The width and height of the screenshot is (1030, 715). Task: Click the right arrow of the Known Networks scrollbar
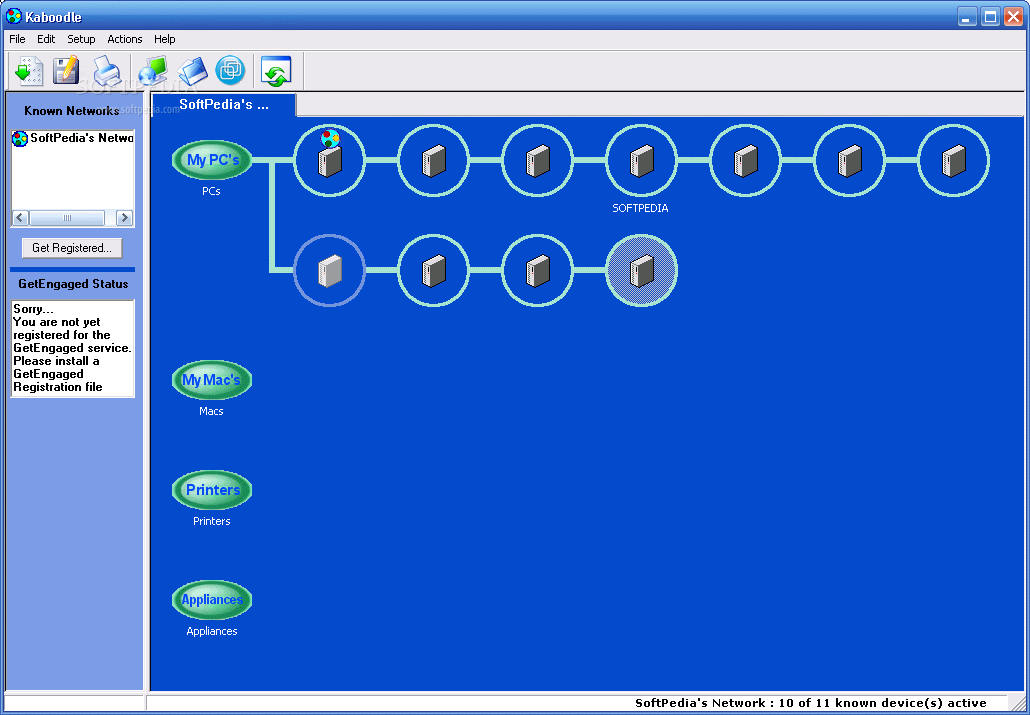click(x=124, y=218)
